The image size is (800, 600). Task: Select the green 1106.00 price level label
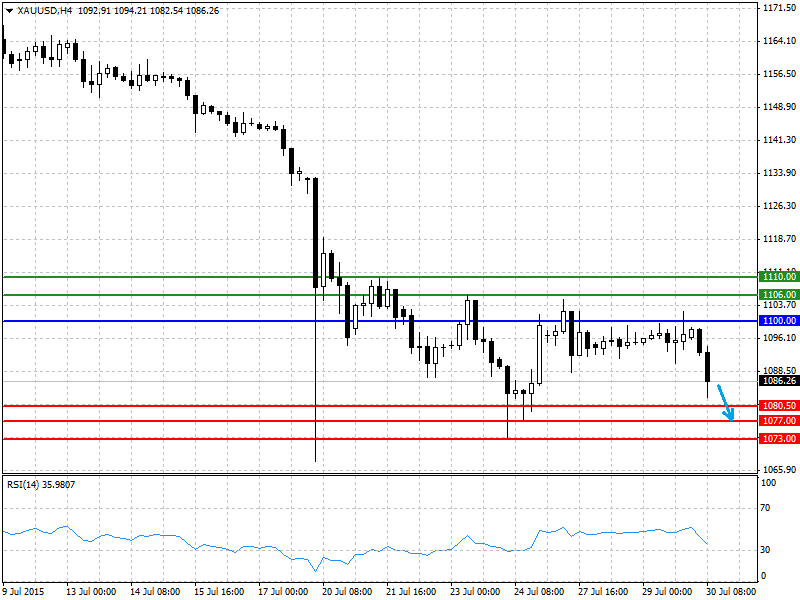pyautogui.click(x=779, y=294)
